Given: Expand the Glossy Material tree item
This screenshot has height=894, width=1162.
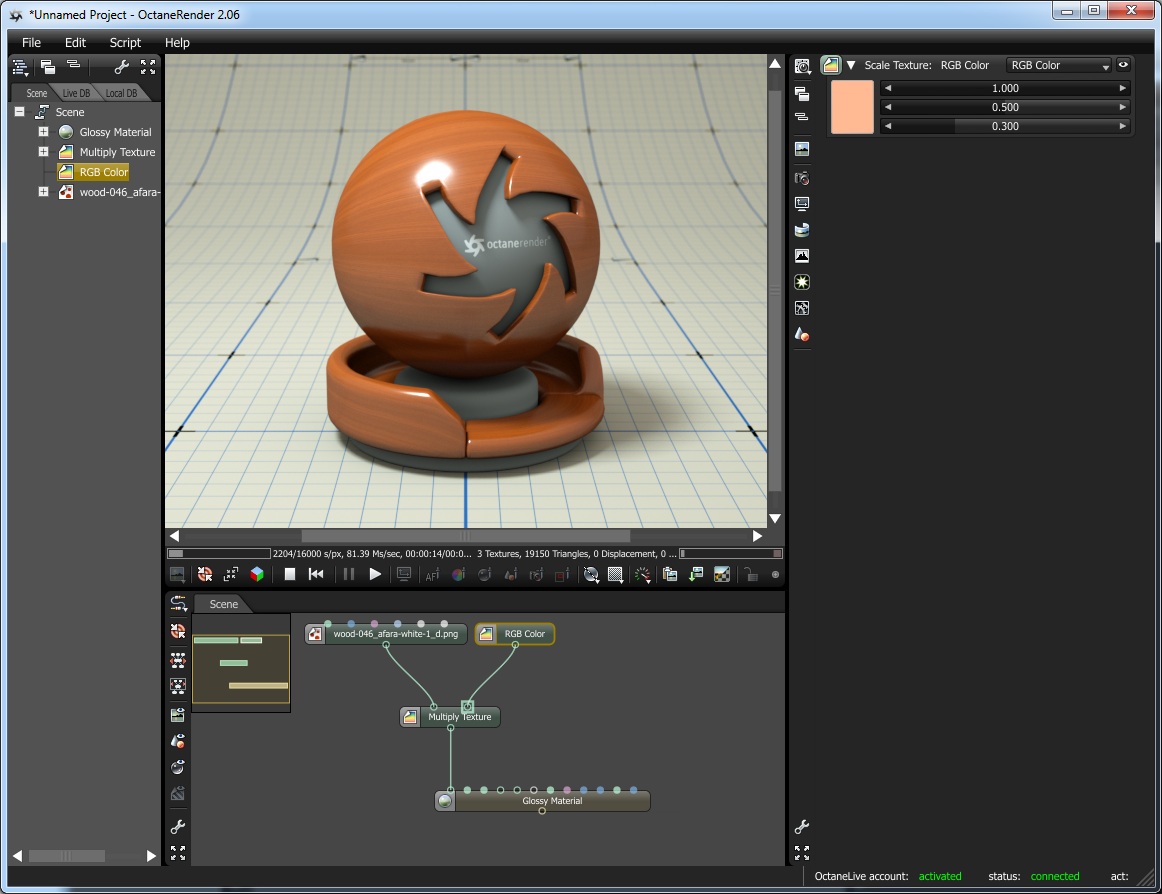Looking at the screenshot, I should (44, 132).
